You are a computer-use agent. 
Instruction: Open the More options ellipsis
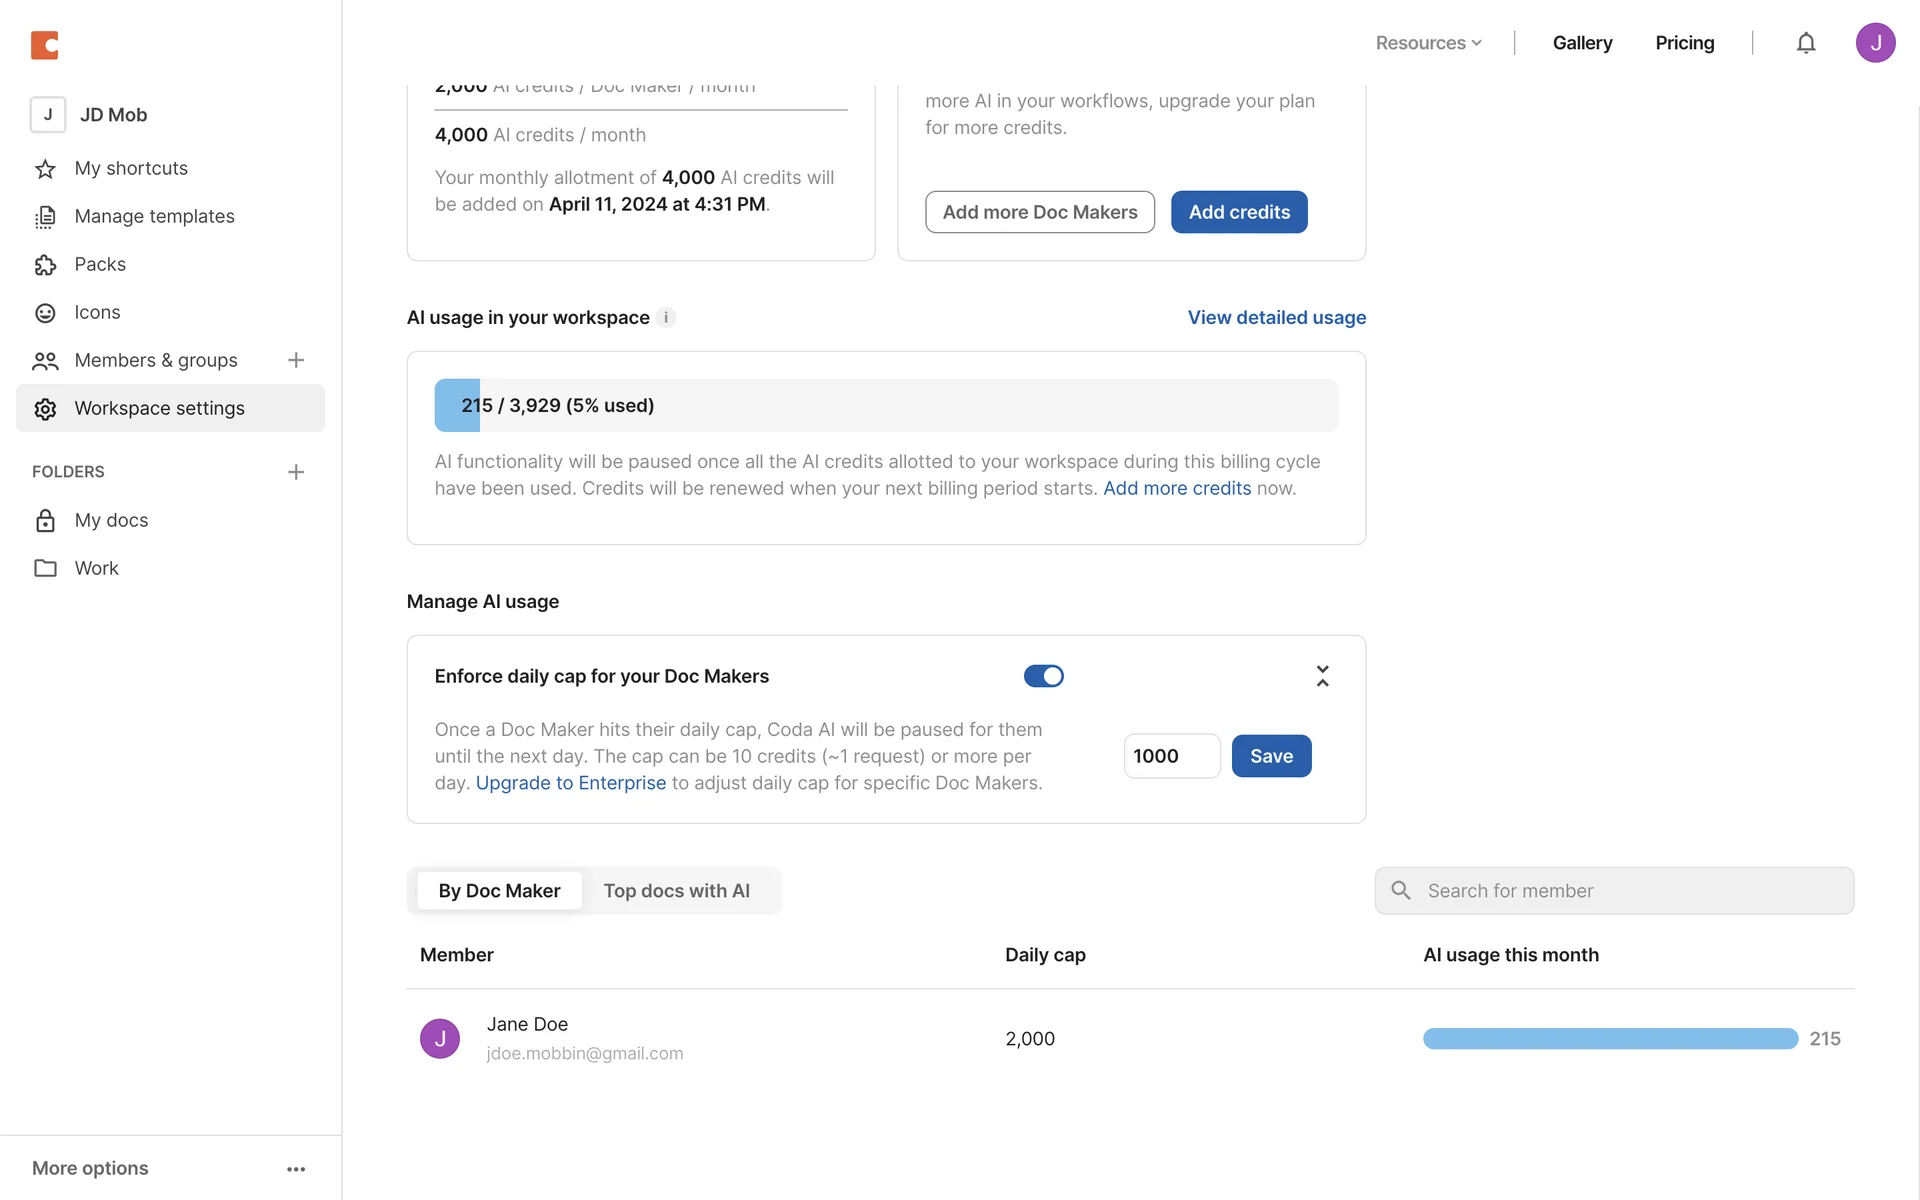[x=295, y=1169]
